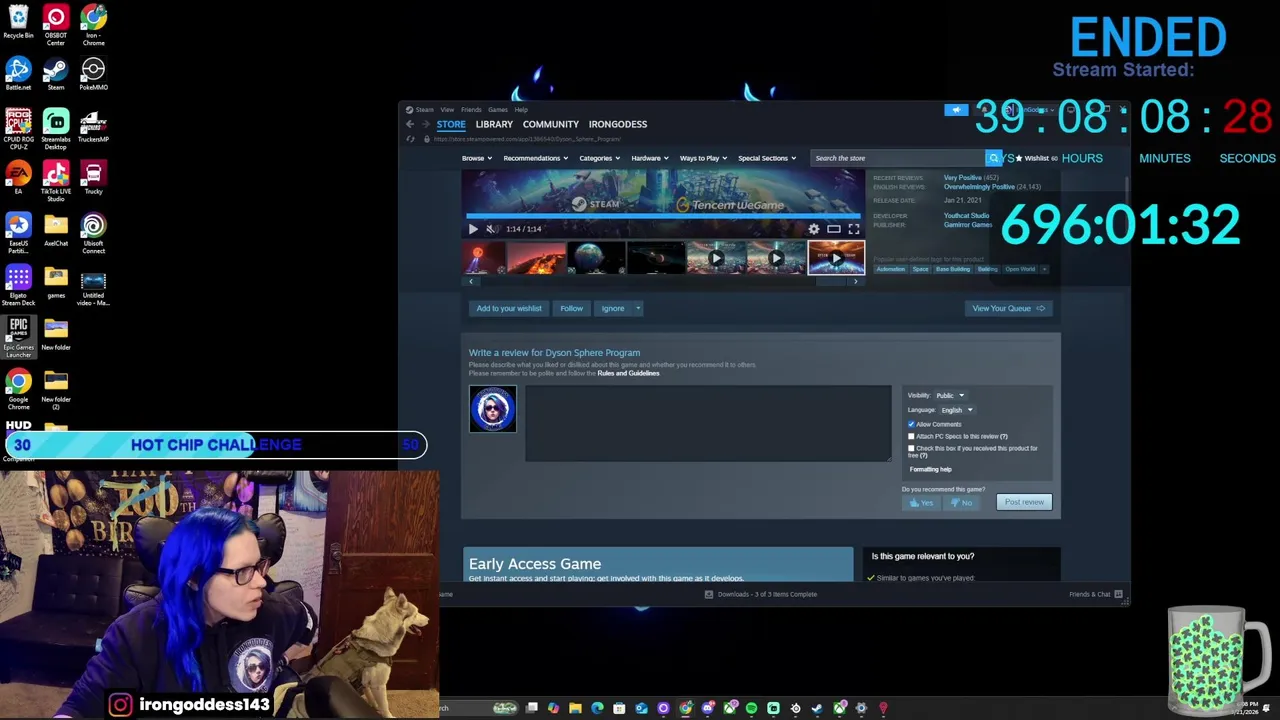Open OBSBOT Center desktop icon
The image size is (1280, 720).
[56, 25]
